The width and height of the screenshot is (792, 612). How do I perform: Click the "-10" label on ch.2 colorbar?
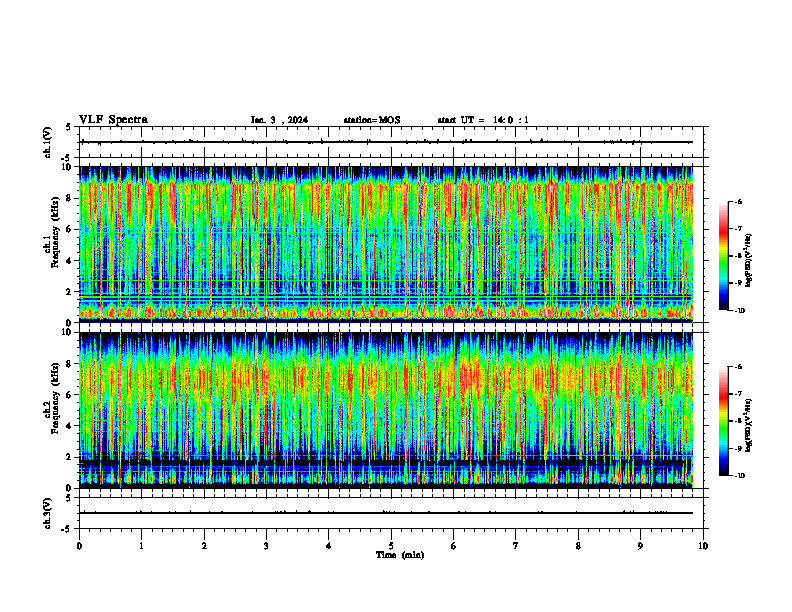click(739, 476)
